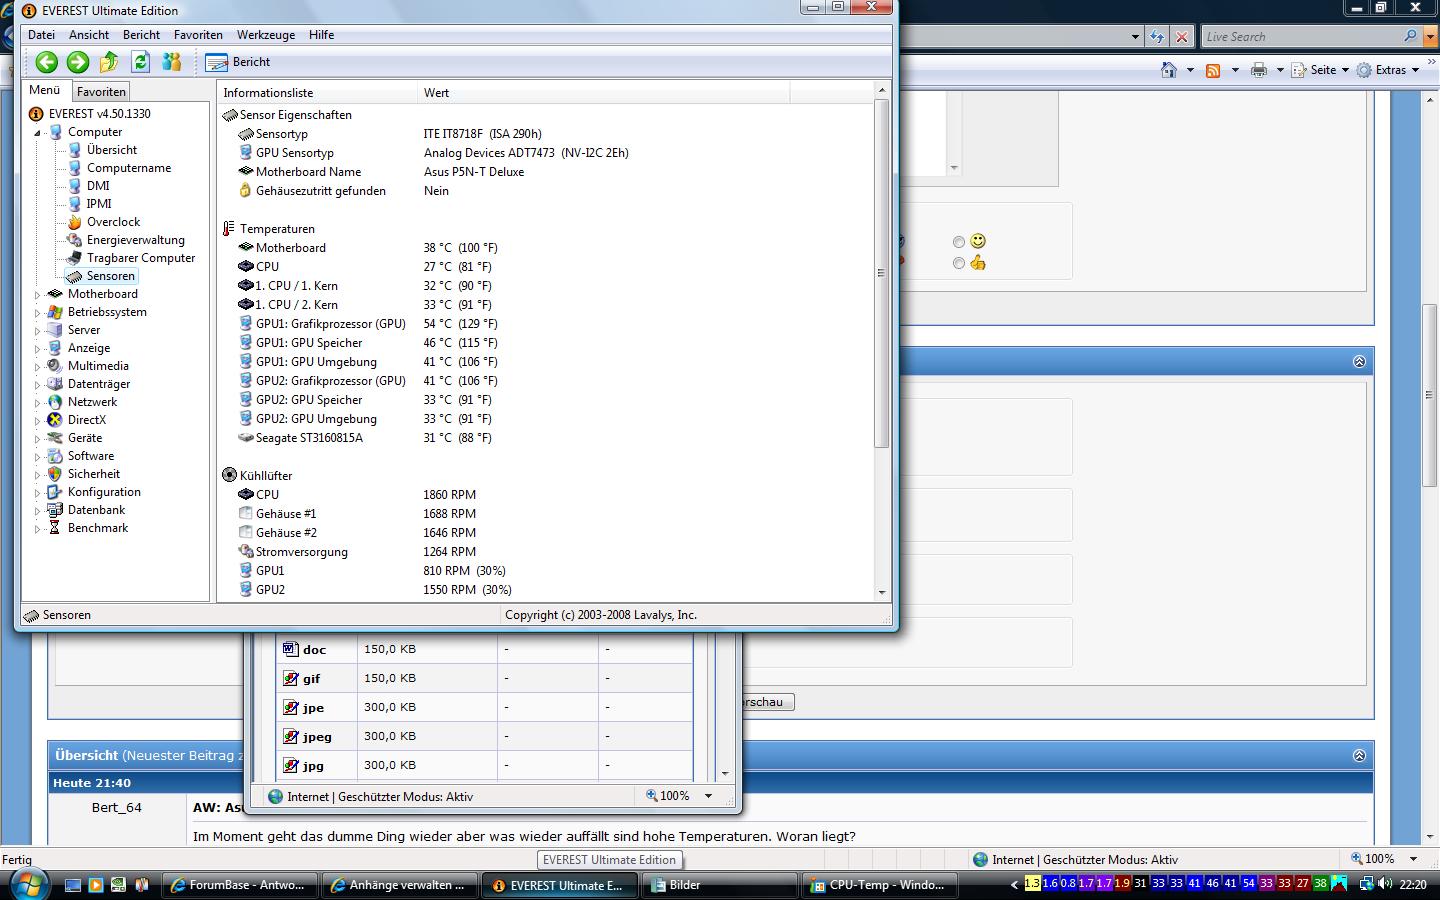
Task: Go forward with the green right arrow
Action: [x=77, y=62]
